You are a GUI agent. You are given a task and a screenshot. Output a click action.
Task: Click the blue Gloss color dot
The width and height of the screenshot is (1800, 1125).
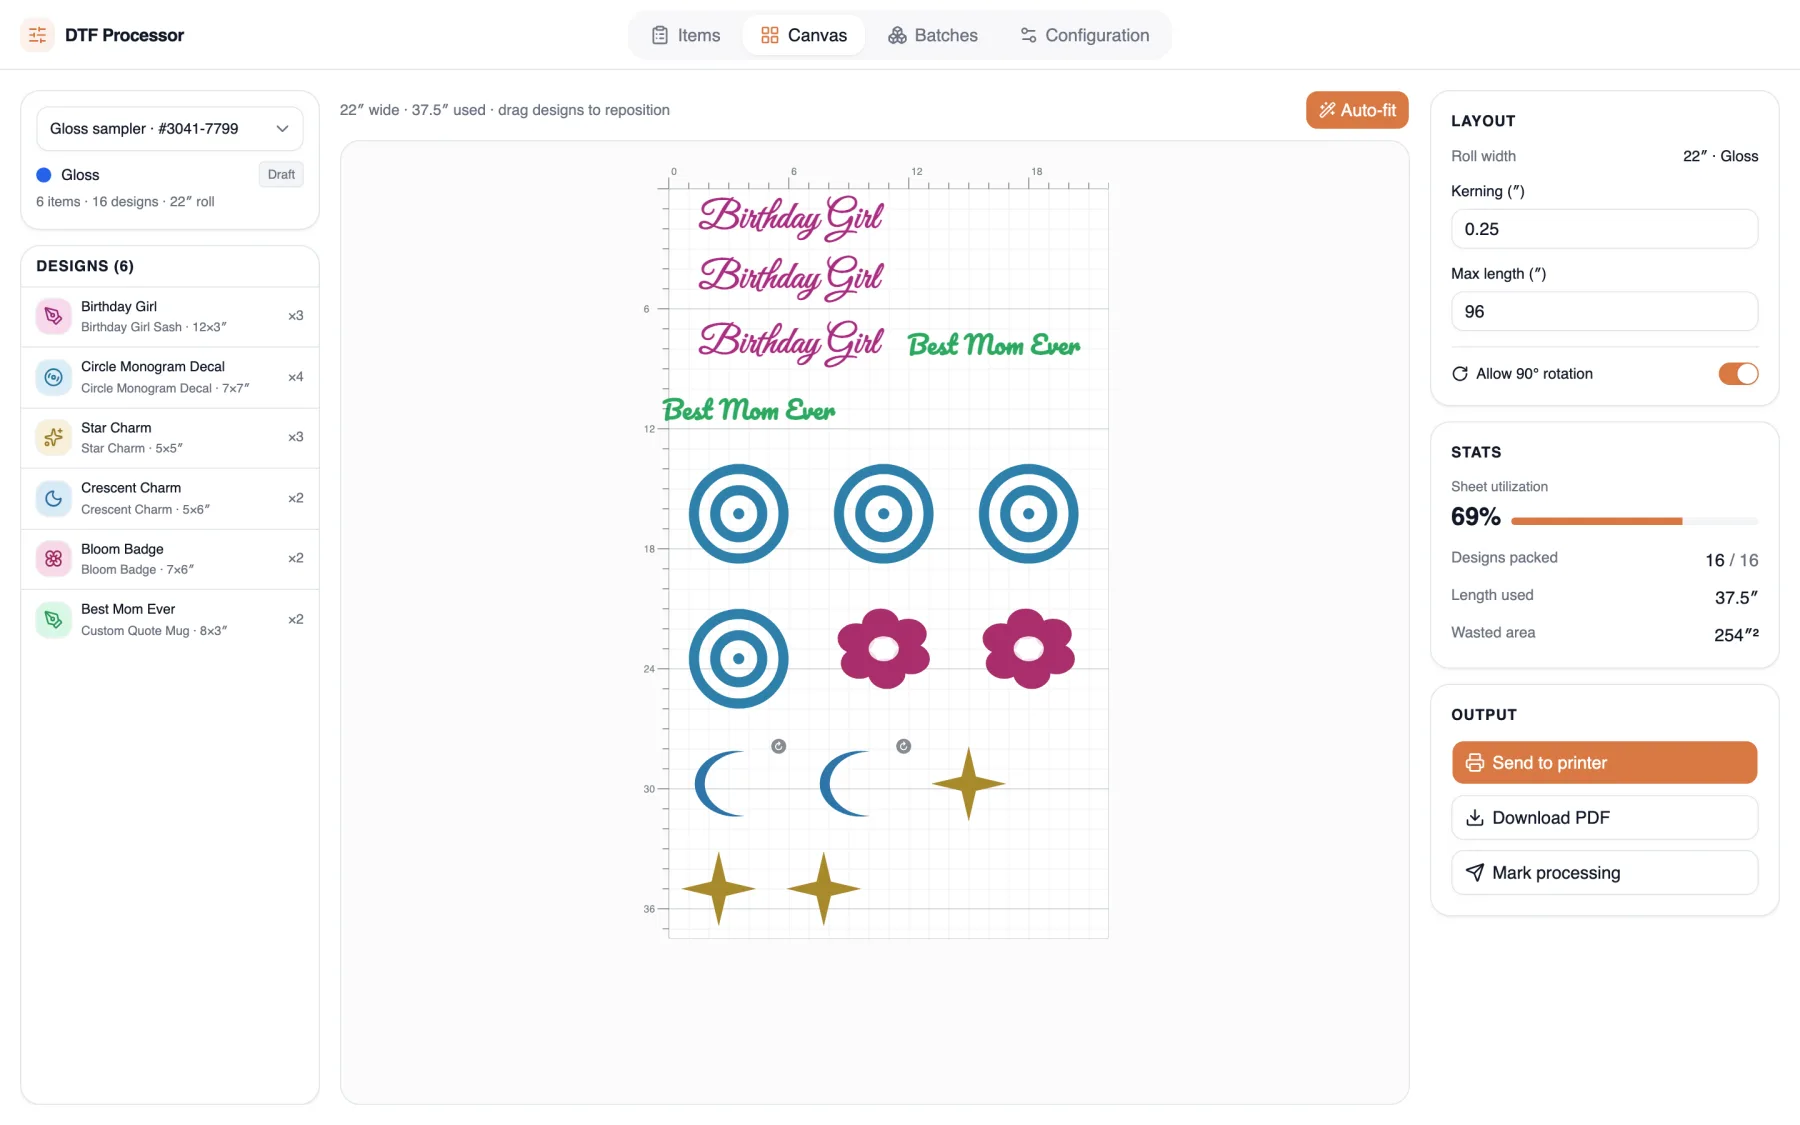pyautogui.click(x=44, y=175)
